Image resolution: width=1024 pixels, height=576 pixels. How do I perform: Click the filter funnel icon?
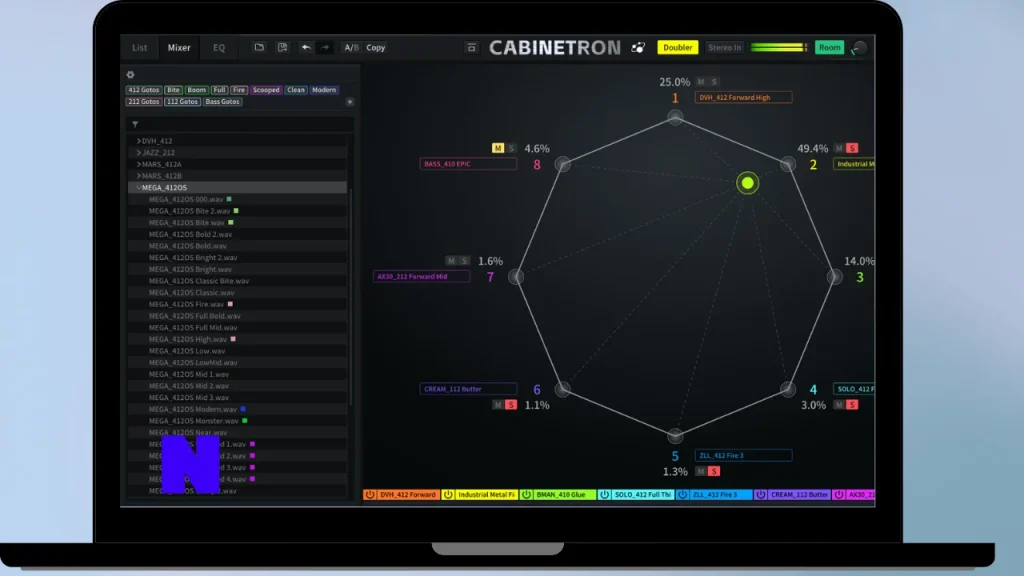click(135, 124)
